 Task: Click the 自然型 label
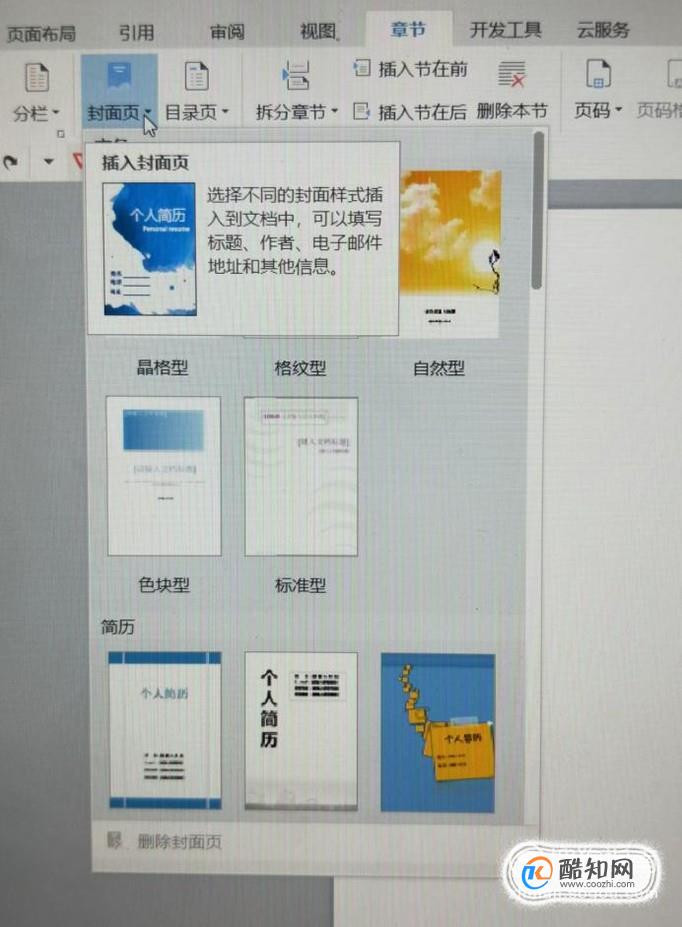(x=439, y=368)
